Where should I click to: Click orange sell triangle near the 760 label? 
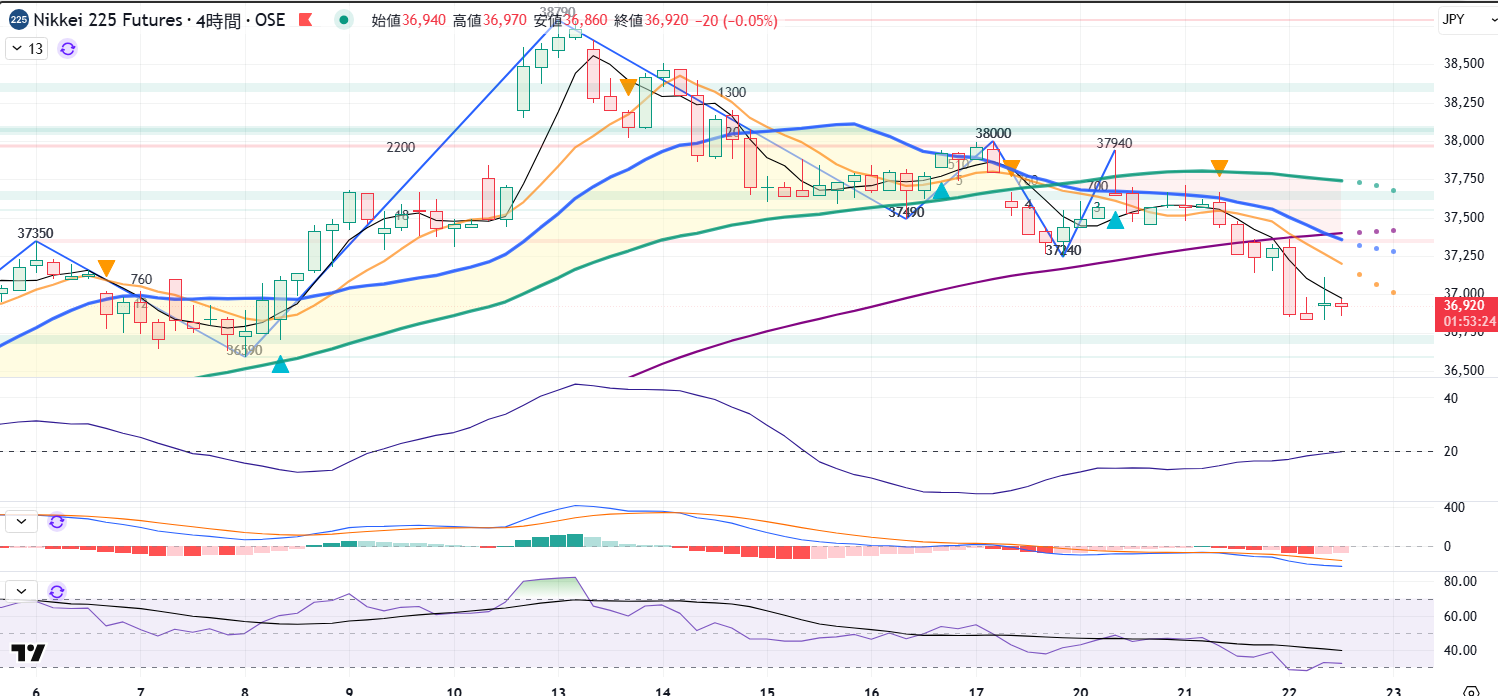106,268
